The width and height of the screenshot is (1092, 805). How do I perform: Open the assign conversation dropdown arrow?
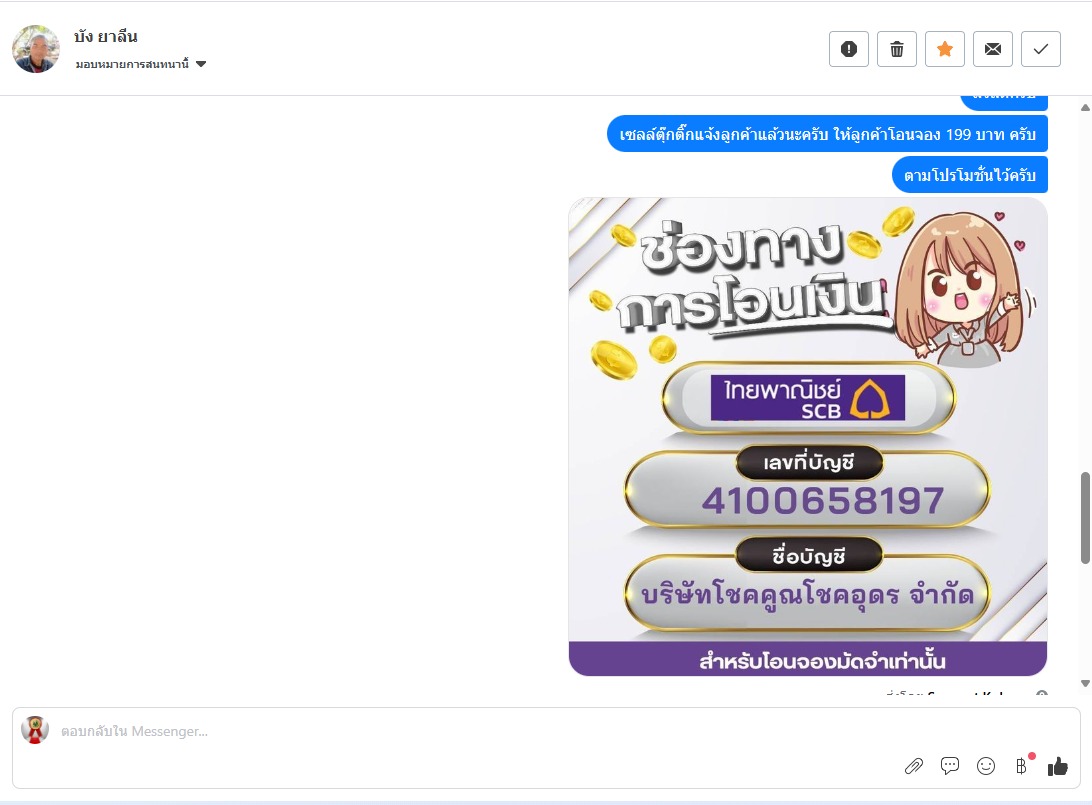click(x=201, y=64)
